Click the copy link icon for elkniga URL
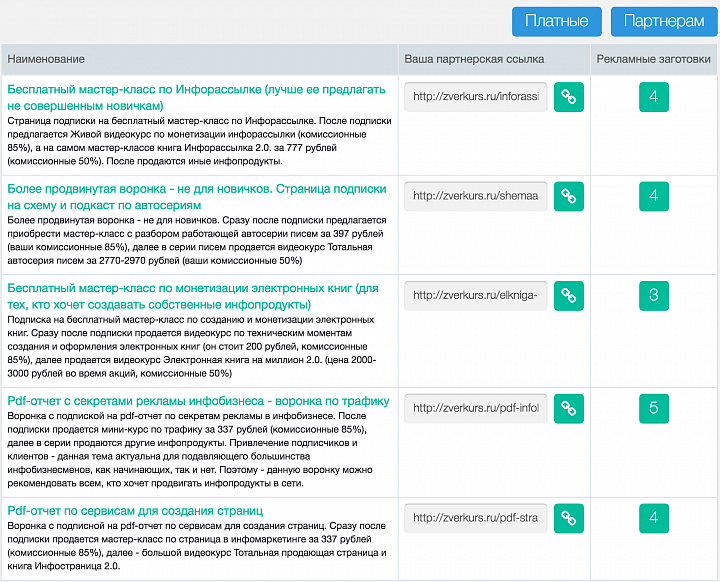Viewport: 720px width, 582px height. [x=568, y=295]
